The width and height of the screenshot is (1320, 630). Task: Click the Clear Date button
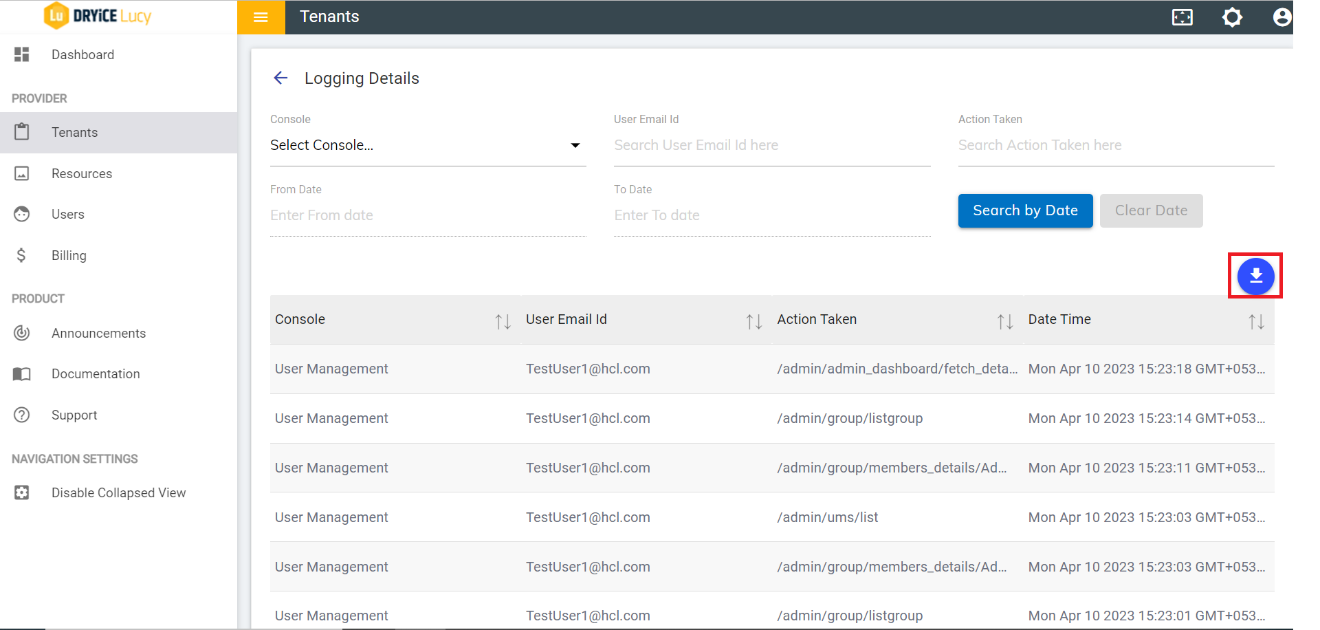point(1151,210)
